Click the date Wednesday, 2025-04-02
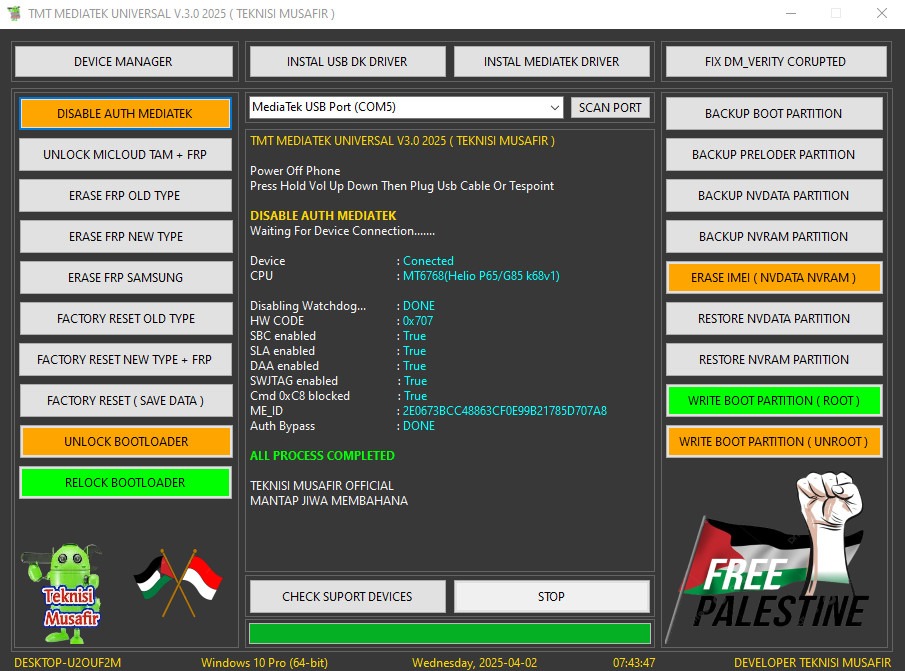The height and width of the screenshot is (671, 905). (474, 663)
